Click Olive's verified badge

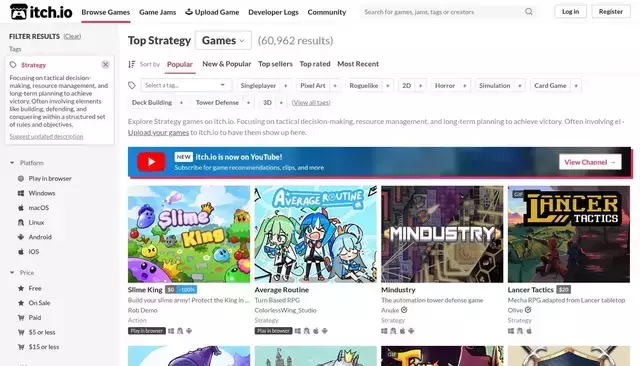click(528, 310)
